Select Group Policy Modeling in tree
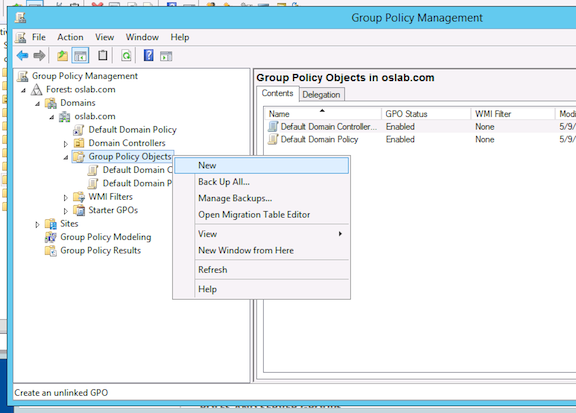The width and height of the screenshot is (576, 413). pyautogui.click(x=106, y=237)
